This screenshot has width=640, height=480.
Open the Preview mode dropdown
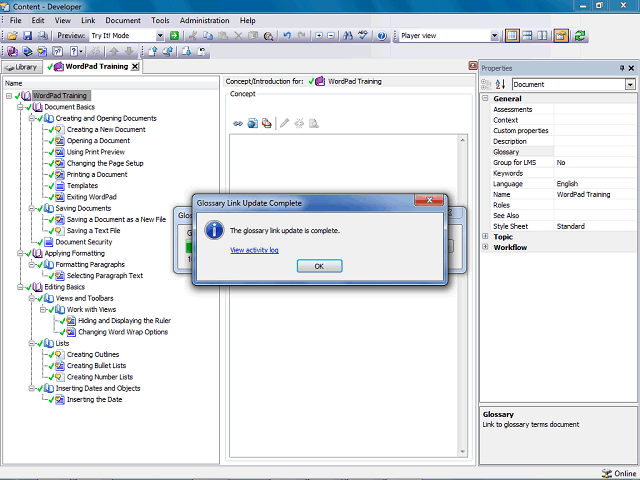(160, 36)
